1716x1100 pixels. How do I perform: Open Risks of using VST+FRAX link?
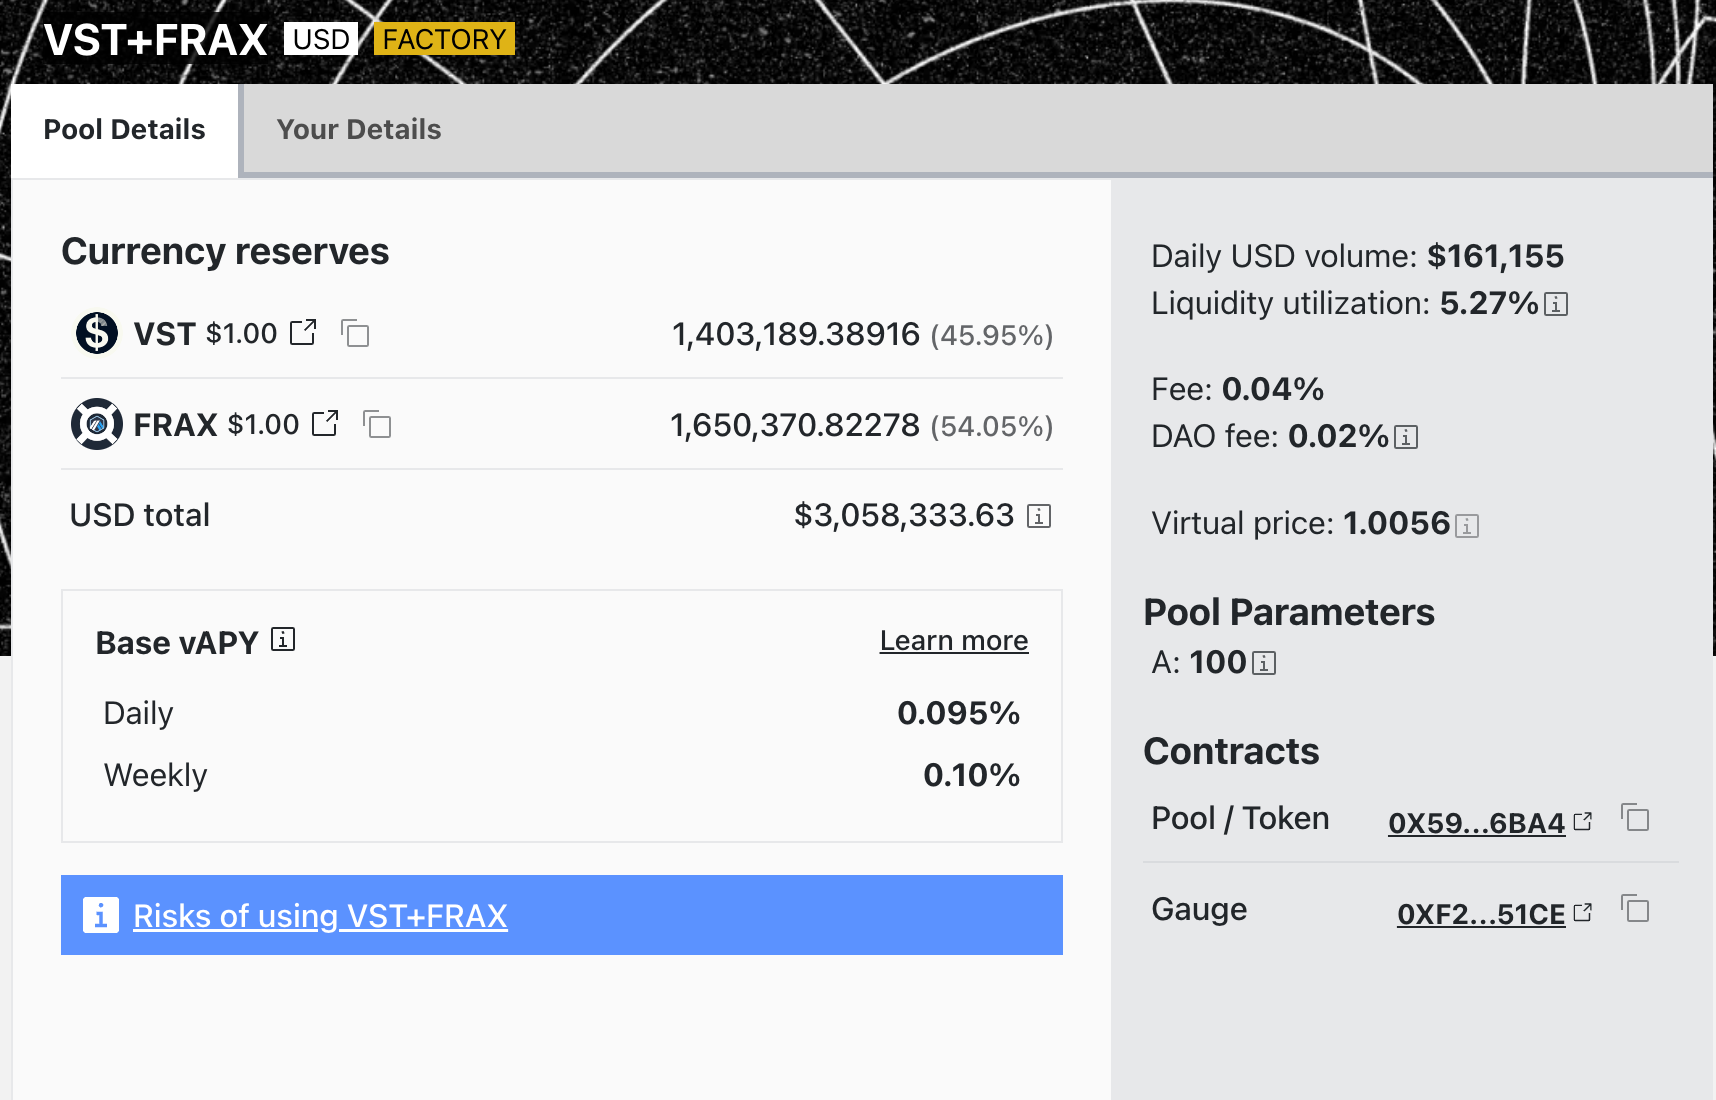[x=320, y=916]
